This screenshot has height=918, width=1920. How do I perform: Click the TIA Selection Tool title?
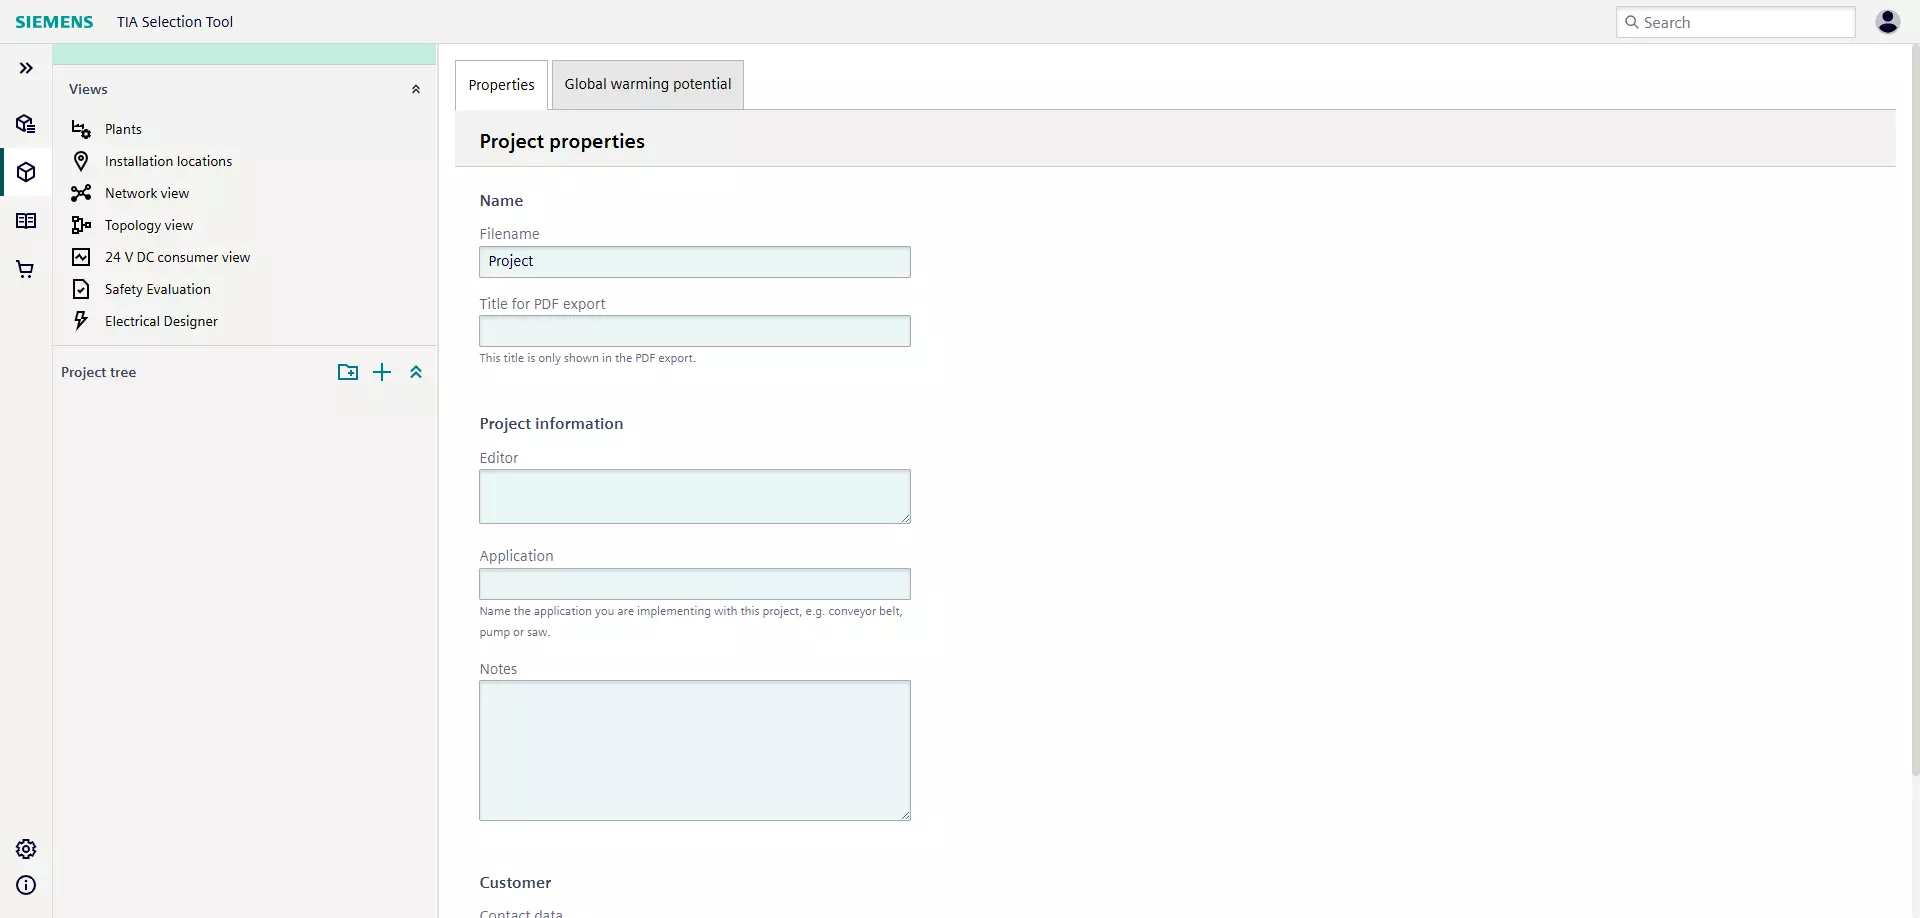pos(175,22)
